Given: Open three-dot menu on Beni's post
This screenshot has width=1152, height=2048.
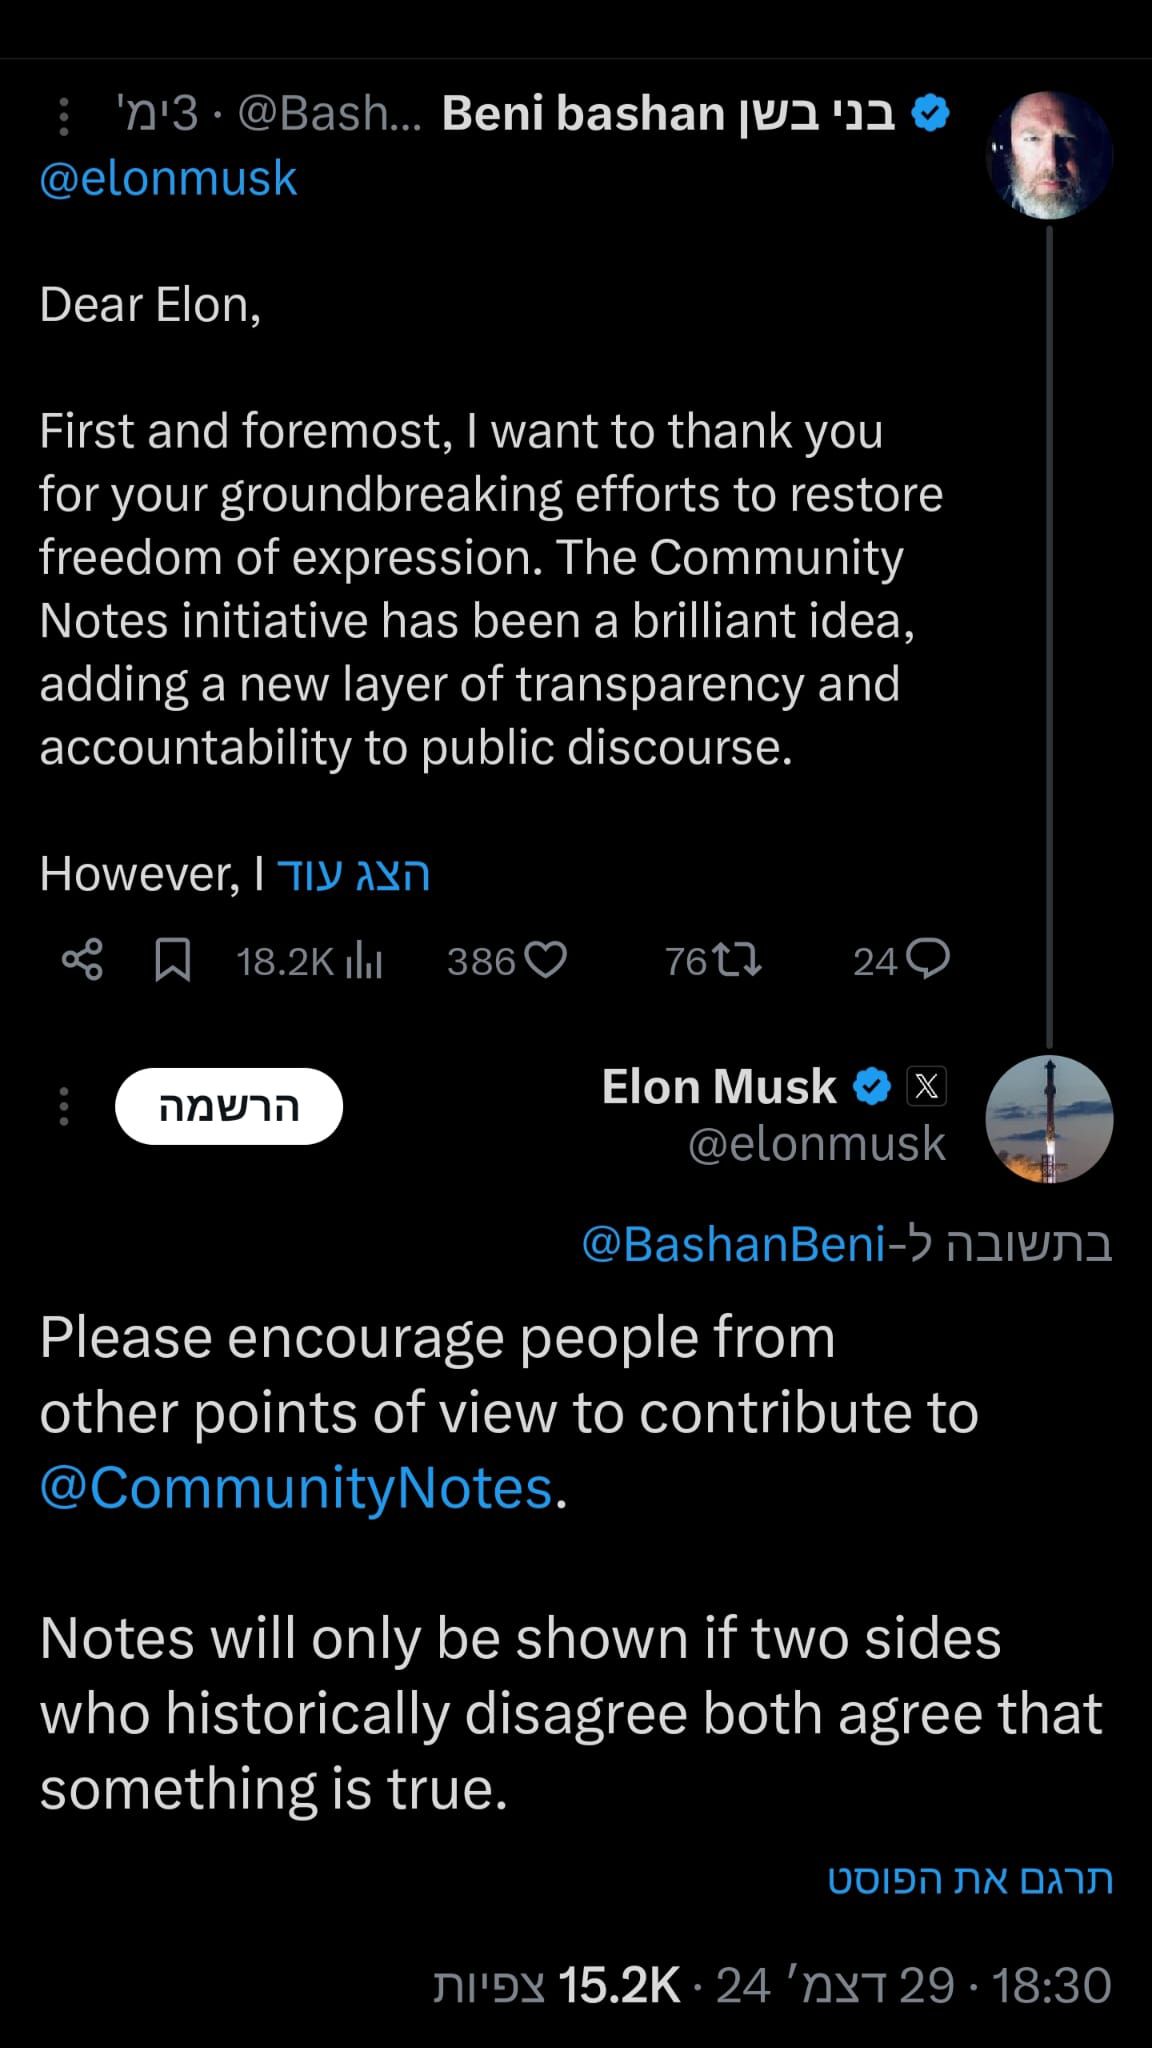Looking at the screenshot, I should tap(64, 116).
